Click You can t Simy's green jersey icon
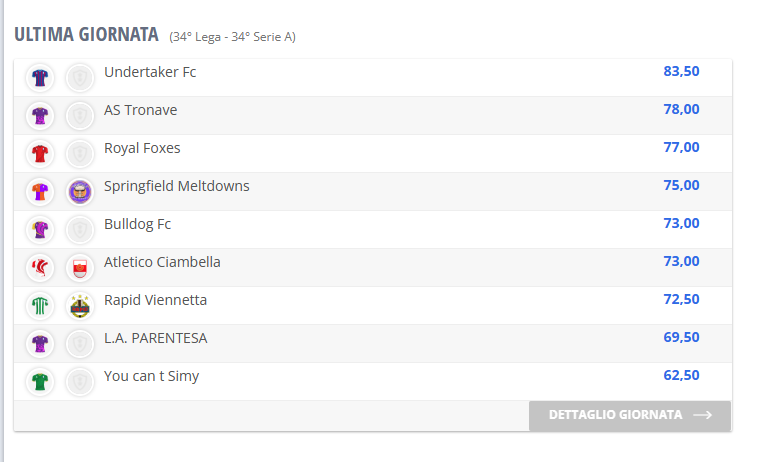Screen dimensions: 775x462 (x=40, y=382)
